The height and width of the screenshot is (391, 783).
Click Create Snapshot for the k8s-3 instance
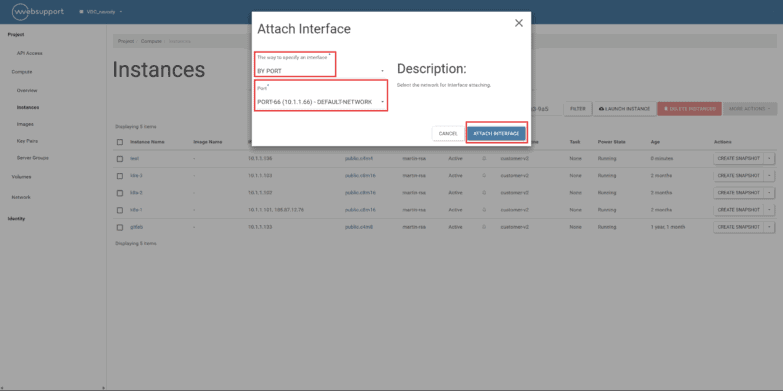pos(738,176)
